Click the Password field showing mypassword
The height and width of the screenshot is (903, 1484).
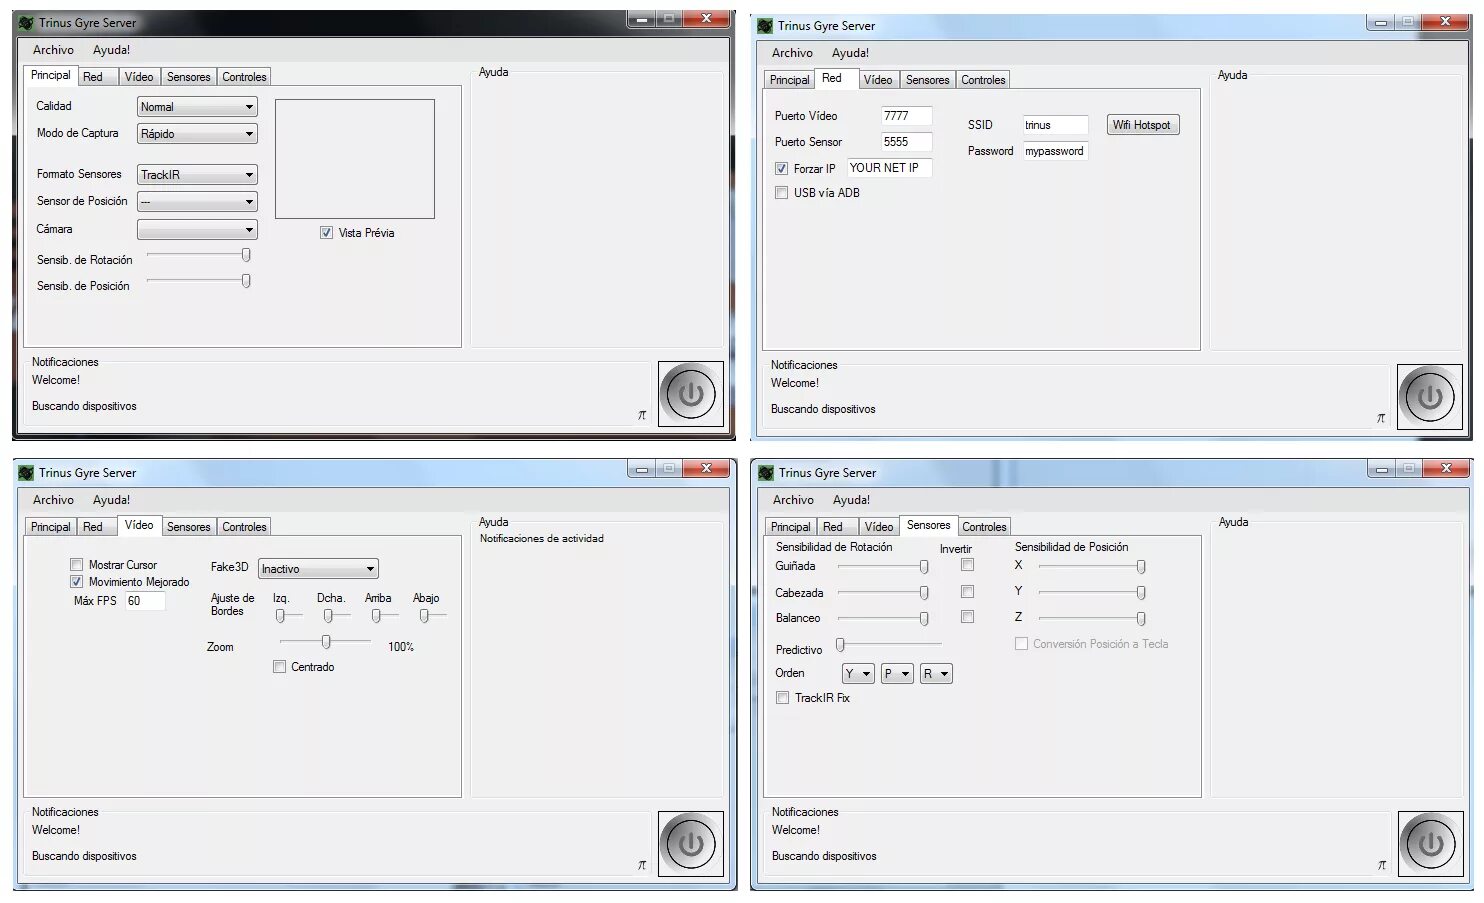1055,151
